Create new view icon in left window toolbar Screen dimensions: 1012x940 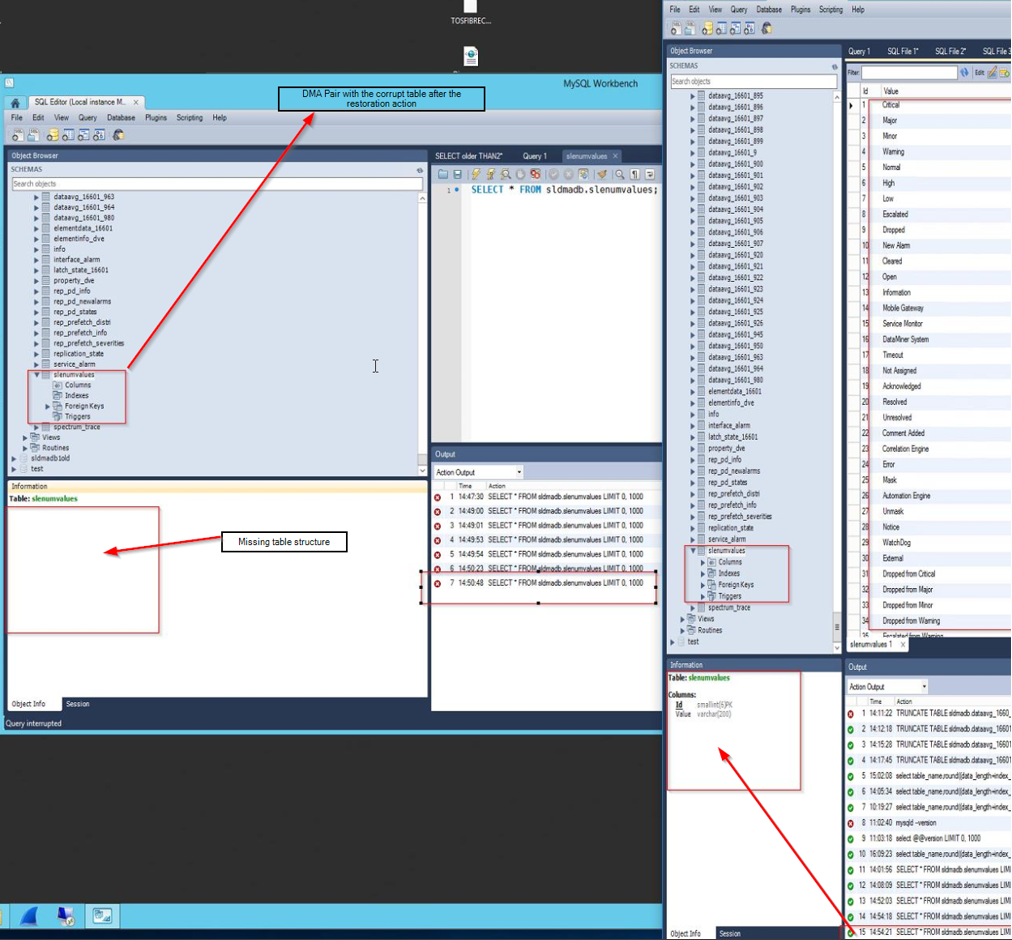coord(83,135)
